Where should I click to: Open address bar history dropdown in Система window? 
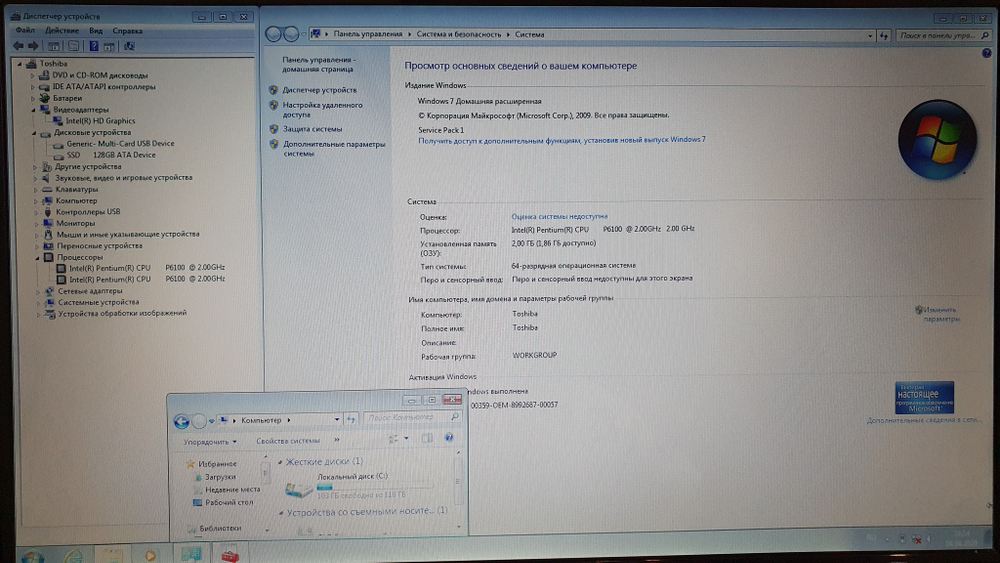click(870, 36)
